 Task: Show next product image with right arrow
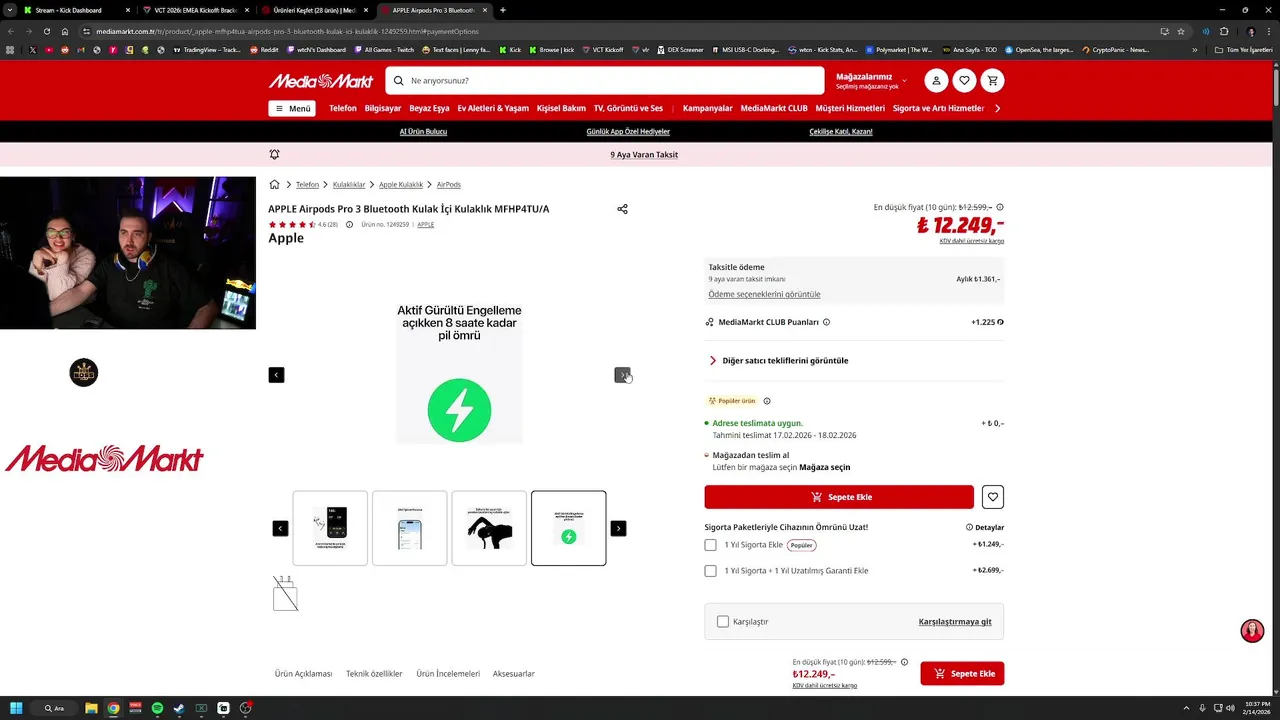click(622, 375)
